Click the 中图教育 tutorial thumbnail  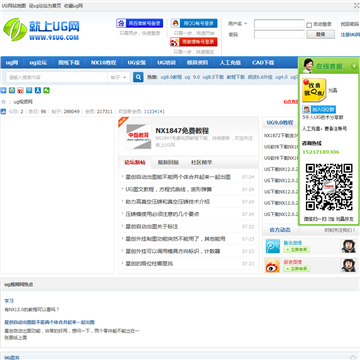point(139,137)
